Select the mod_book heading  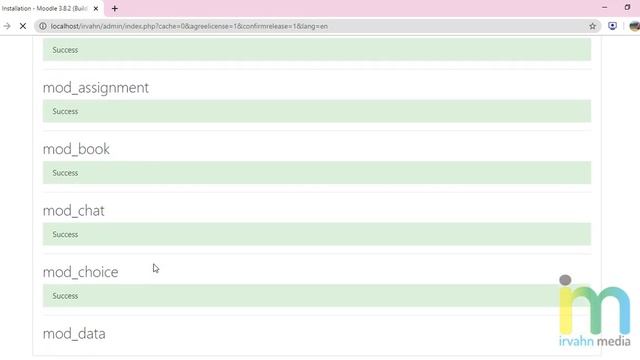pyautogui.click(x=76, y=149)
